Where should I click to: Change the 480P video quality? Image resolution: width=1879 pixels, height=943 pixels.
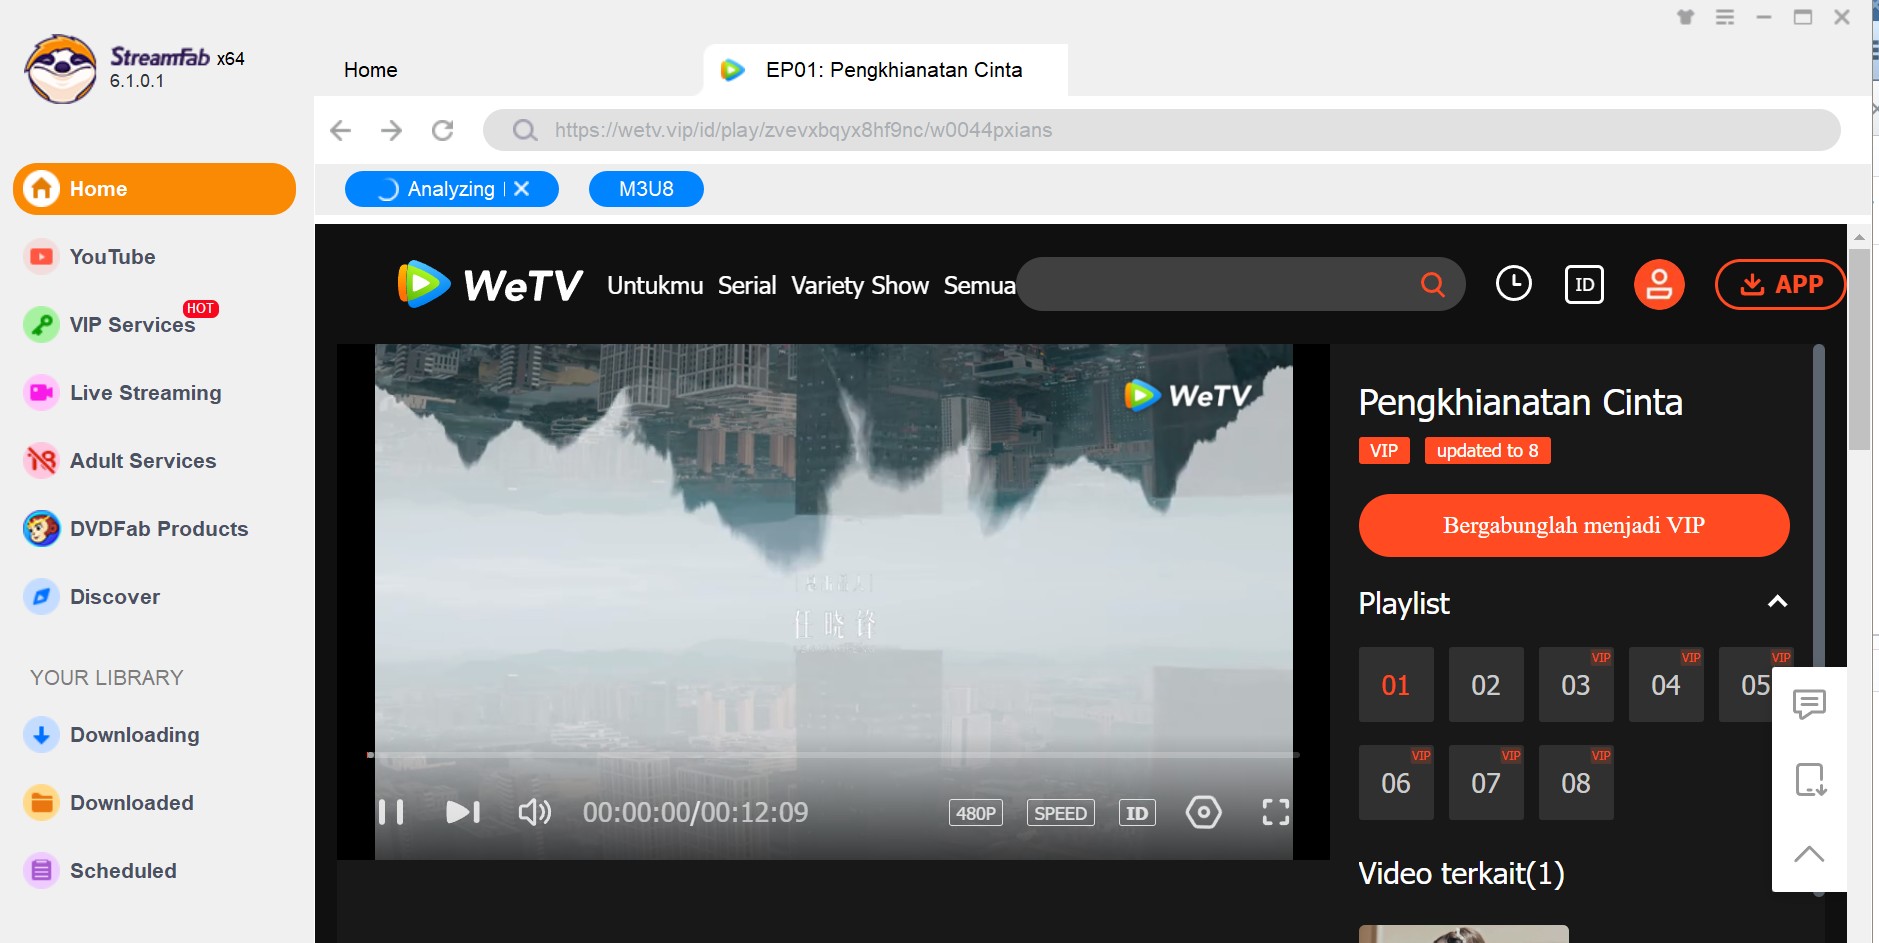click(x=976, y=813)
